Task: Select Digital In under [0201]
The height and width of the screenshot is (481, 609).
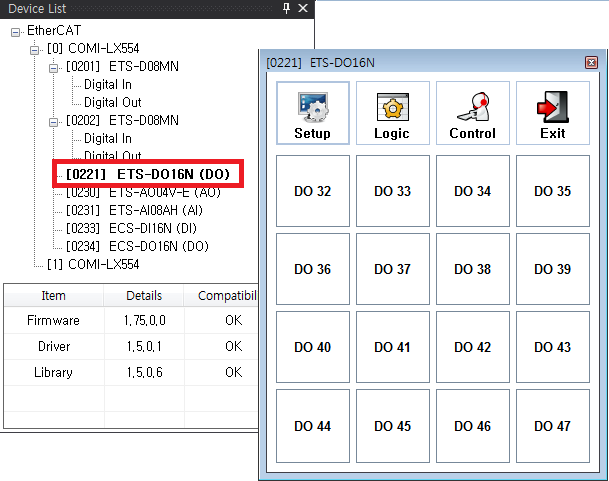Action: click(x=107, y=85)
